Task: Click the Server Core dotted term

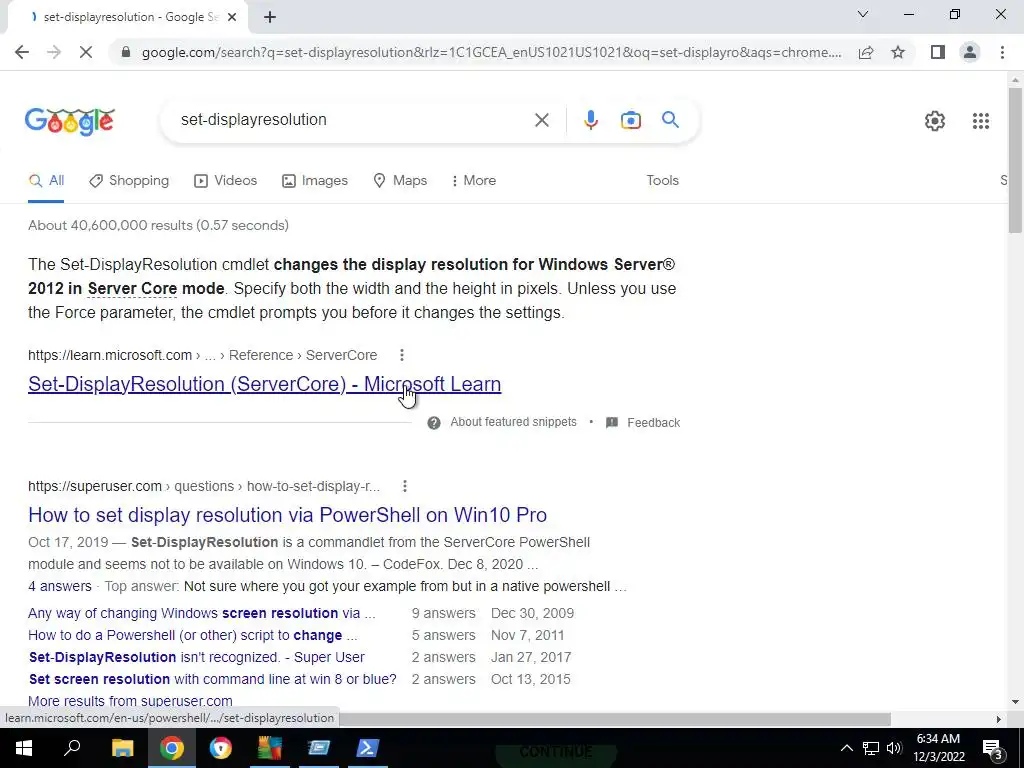Action: [132, 289]
